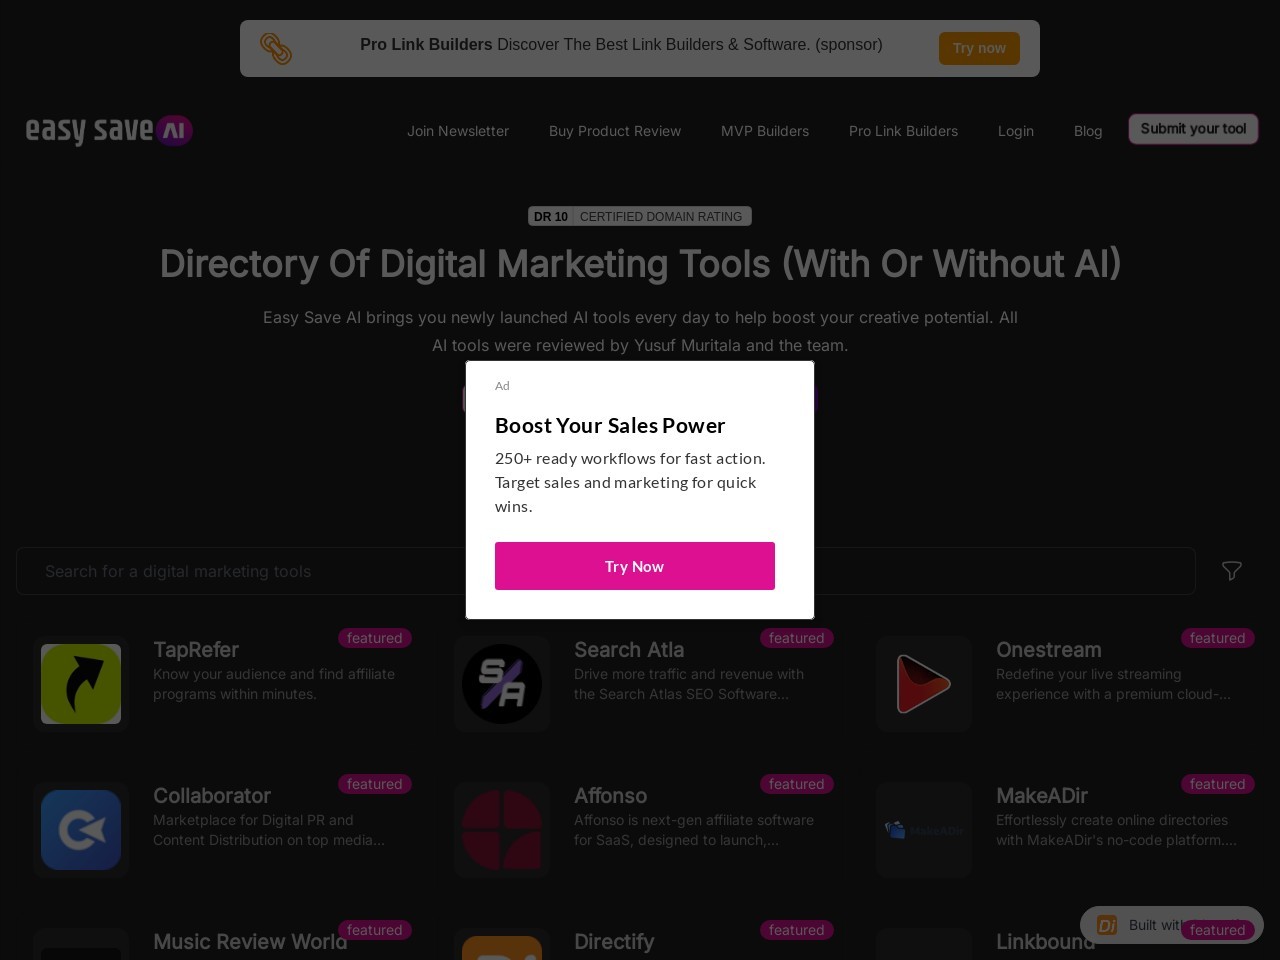Open the filter funnel icon beside search

(1232, 571)
